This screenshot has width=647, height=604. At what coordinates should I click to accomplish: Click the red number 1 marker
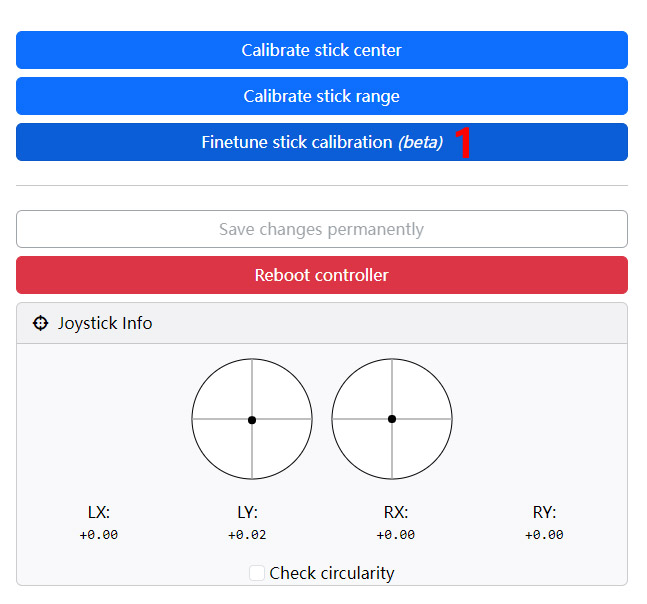[x=462, y=143]
